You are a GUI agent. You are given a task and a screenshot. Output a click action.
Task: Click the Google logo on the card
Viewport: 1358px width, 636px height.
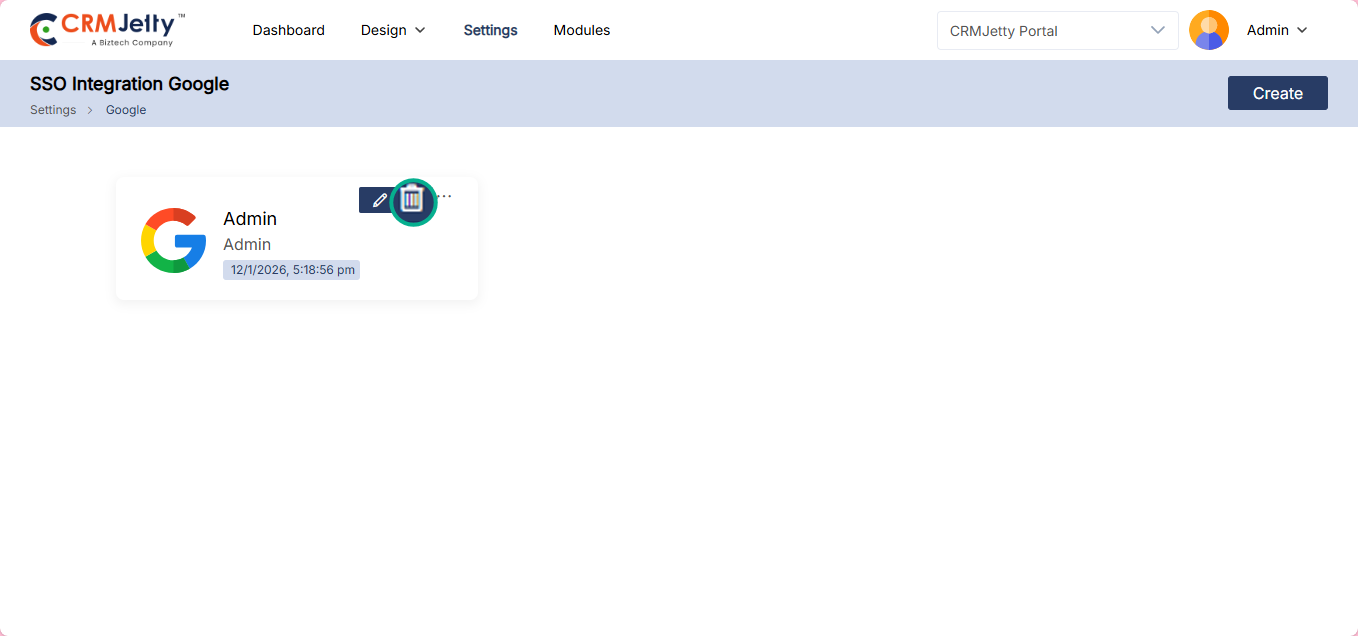point(174,240)
